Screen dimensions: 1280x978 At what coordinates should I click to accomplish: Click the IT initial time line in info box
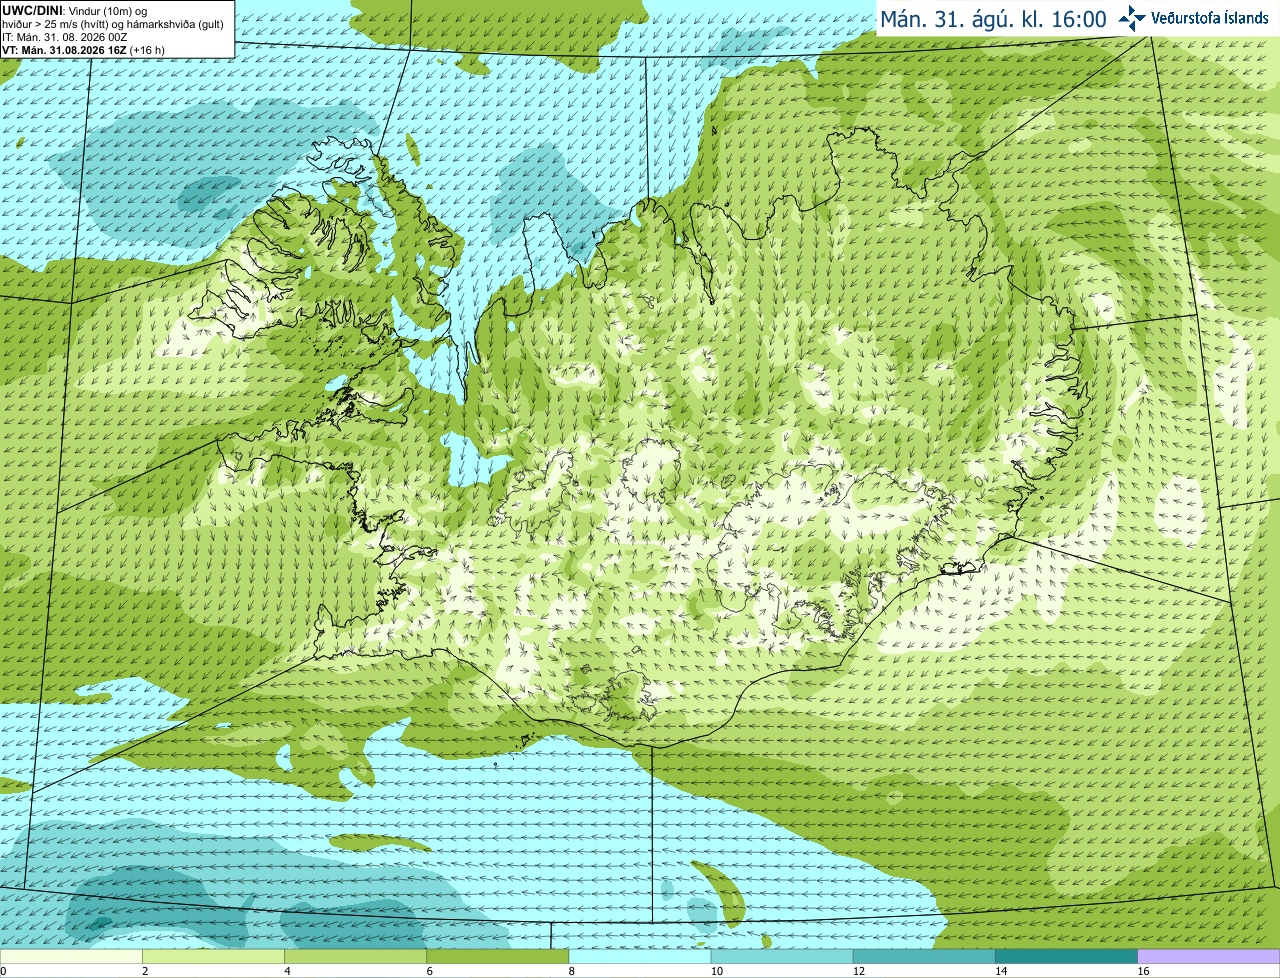tap(65, 37)
